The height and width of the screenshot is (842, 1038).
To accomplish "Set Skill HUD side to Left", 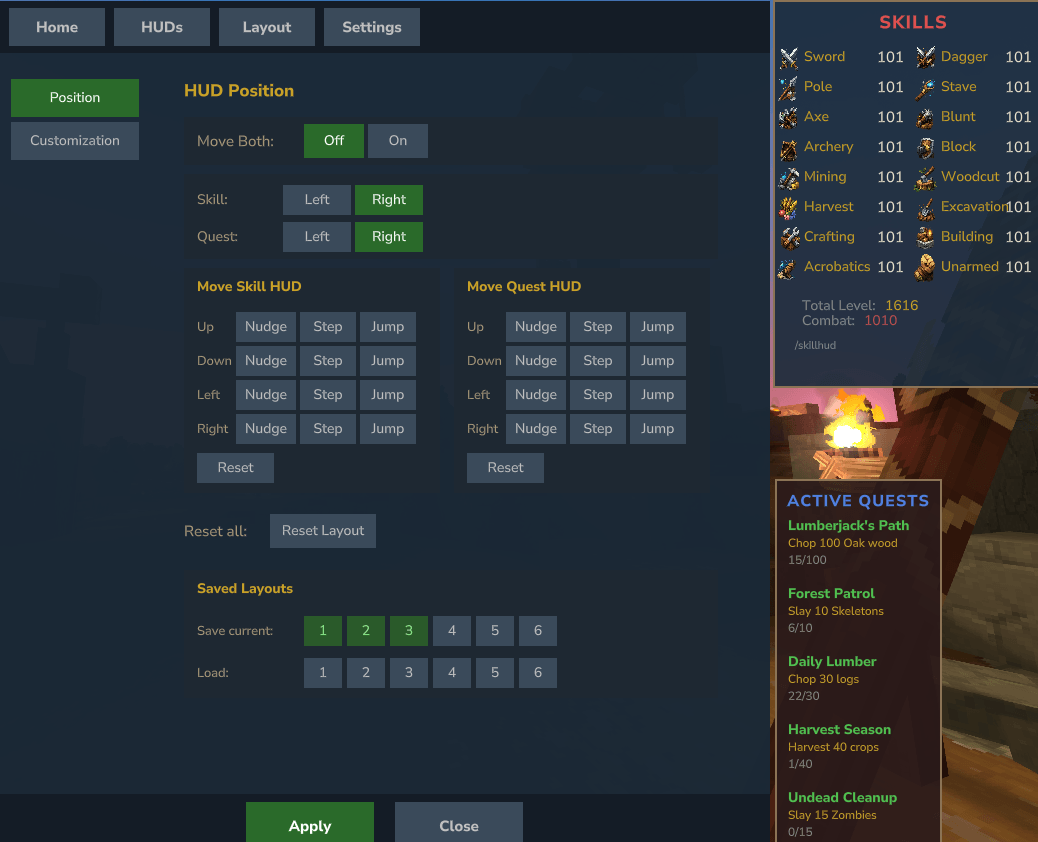I will [317, 200].
